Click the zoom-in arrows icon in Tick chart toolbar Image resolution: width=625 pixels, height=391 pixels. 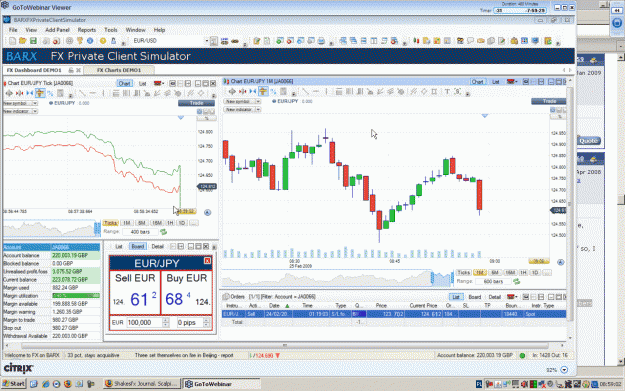(20, 93)
